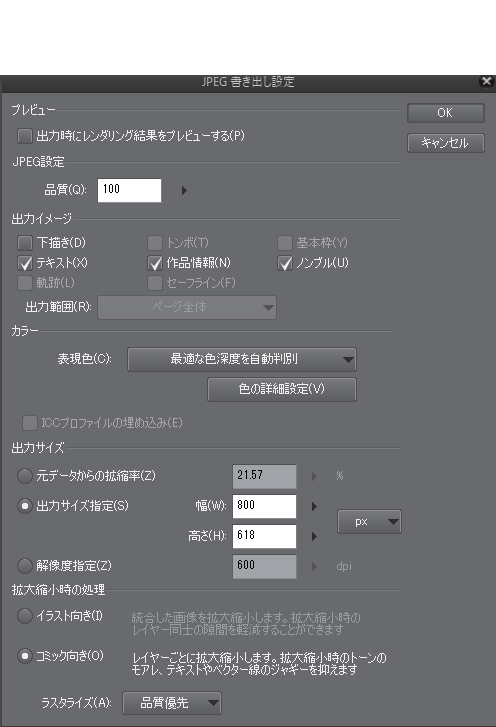Select 元データからの拡縮率(Z) radio button
496x727 pixels.
[25, 476]
